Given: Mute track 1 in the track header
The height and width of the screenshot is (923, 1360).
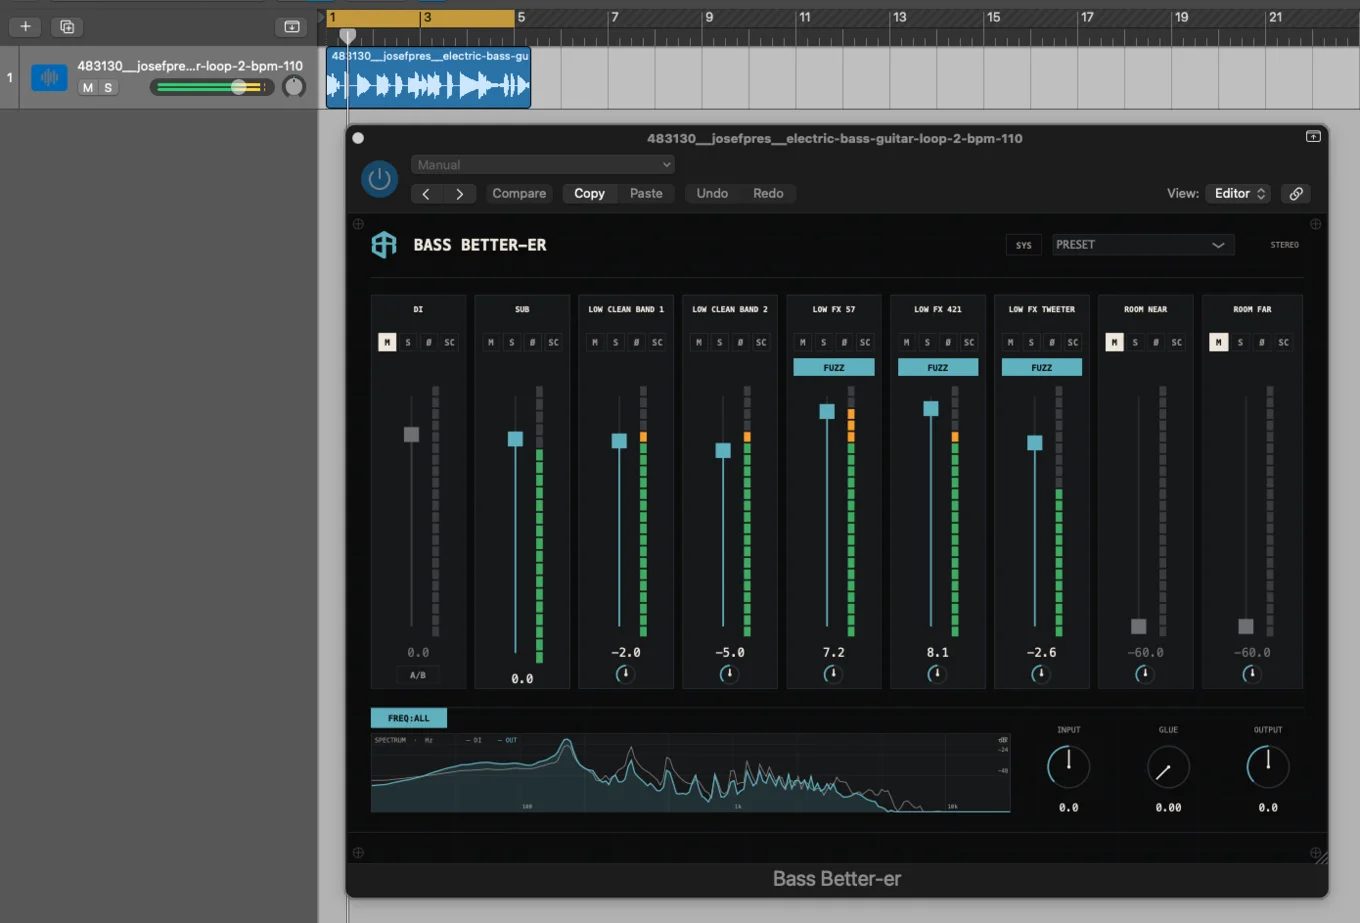Looking at the screenshot, I should (88, 88).
